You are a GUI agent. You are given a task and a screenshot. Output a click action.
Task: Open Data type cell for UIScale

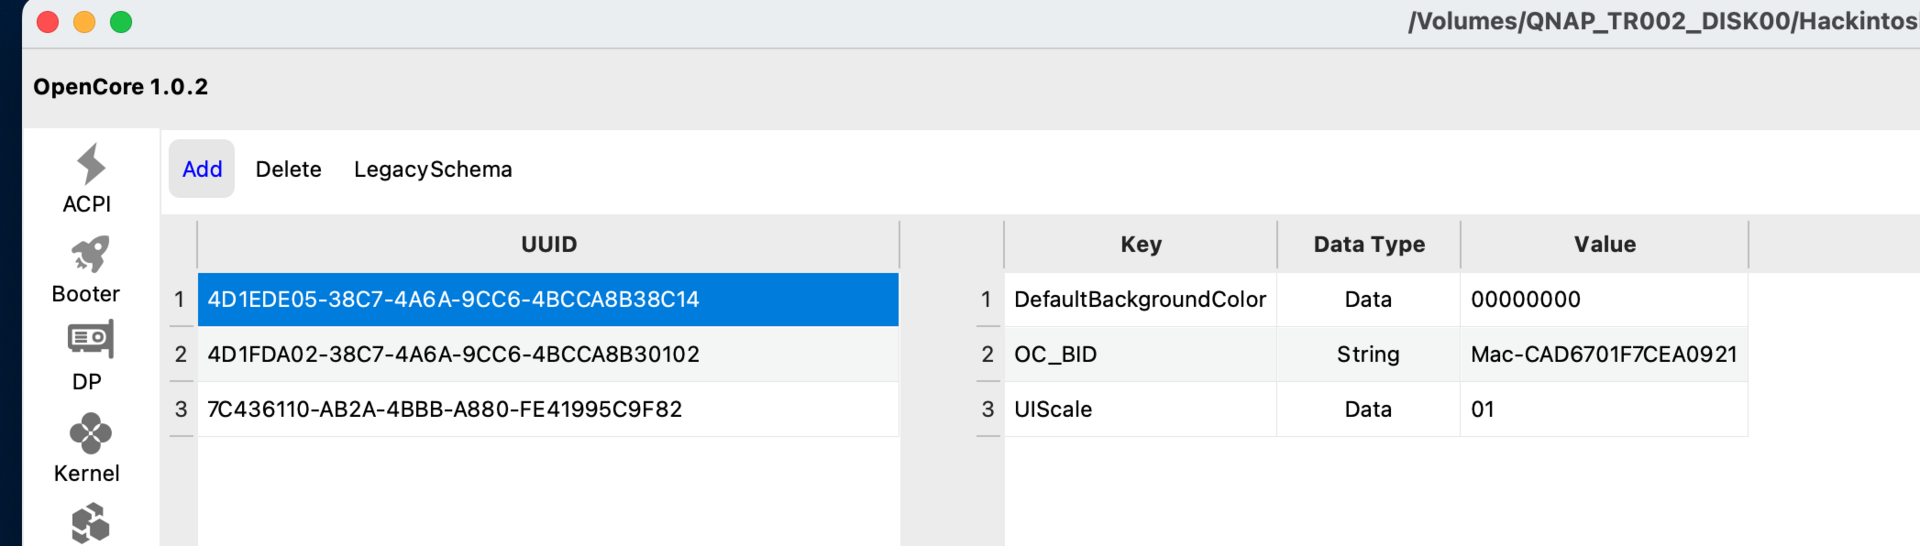(x=1368, y=409)
